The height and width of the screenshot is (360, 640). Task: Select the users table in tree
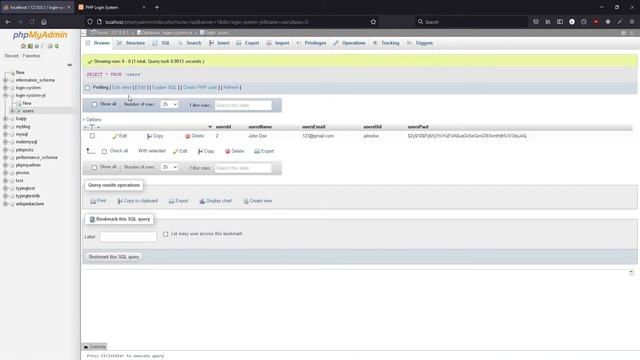pyautogui.click(x=28, y=111)
